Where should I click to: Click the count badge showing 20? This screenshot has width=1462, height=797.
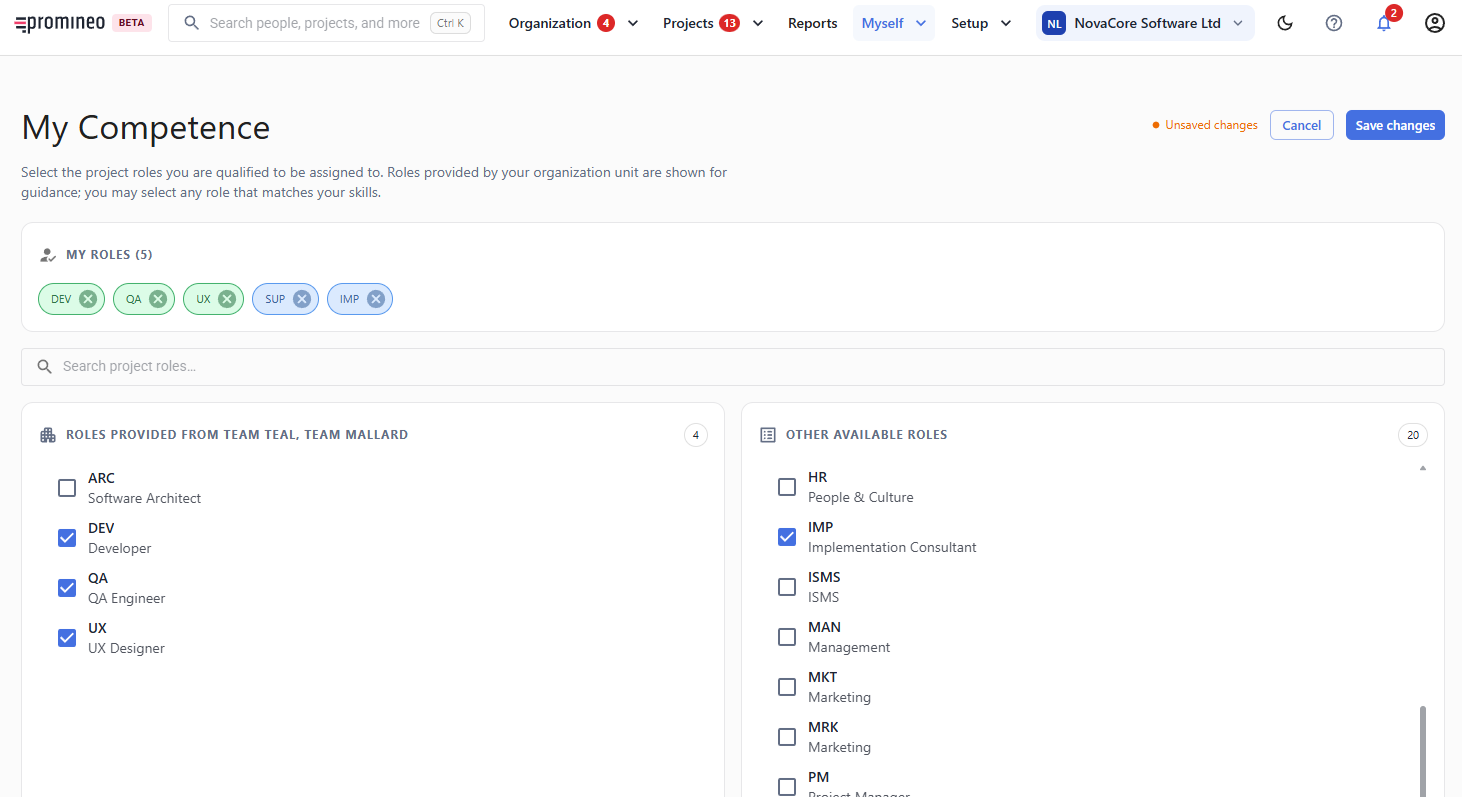tap(1413, 435)
